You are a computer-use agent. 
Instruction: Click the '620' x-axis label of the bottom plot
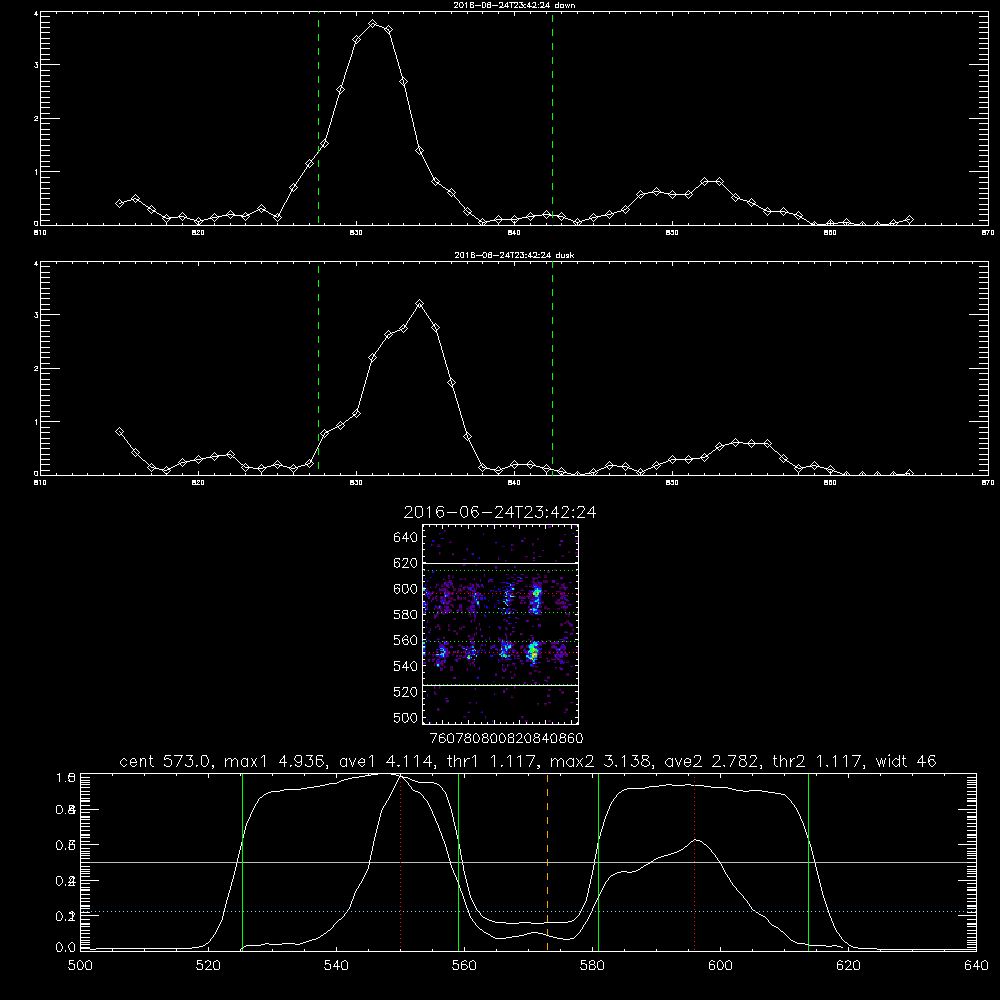(848, 966)
